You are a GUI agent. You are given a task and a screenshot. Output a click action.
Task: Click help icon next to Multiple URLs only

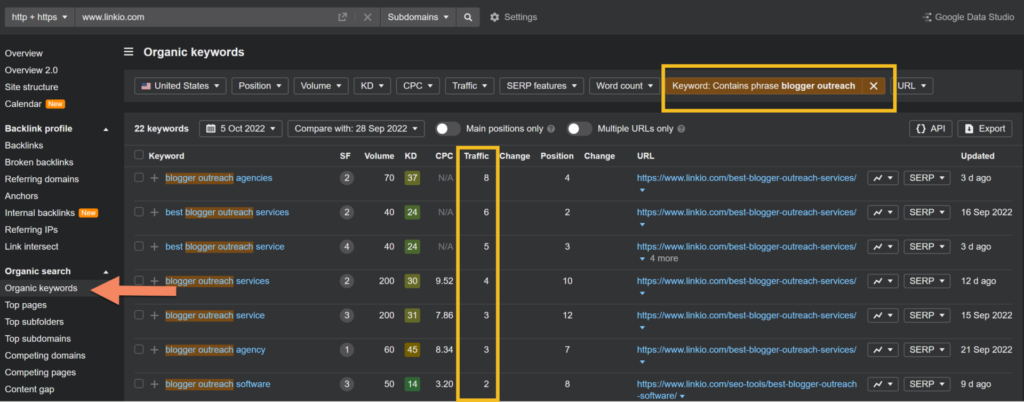(681, 129)
